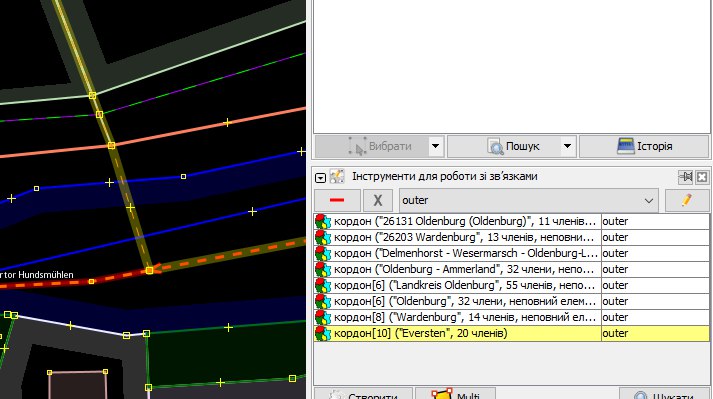The image size is (713, 399).
Task: Click the relation toolbox icon beside the title
Action: point(337,177)
